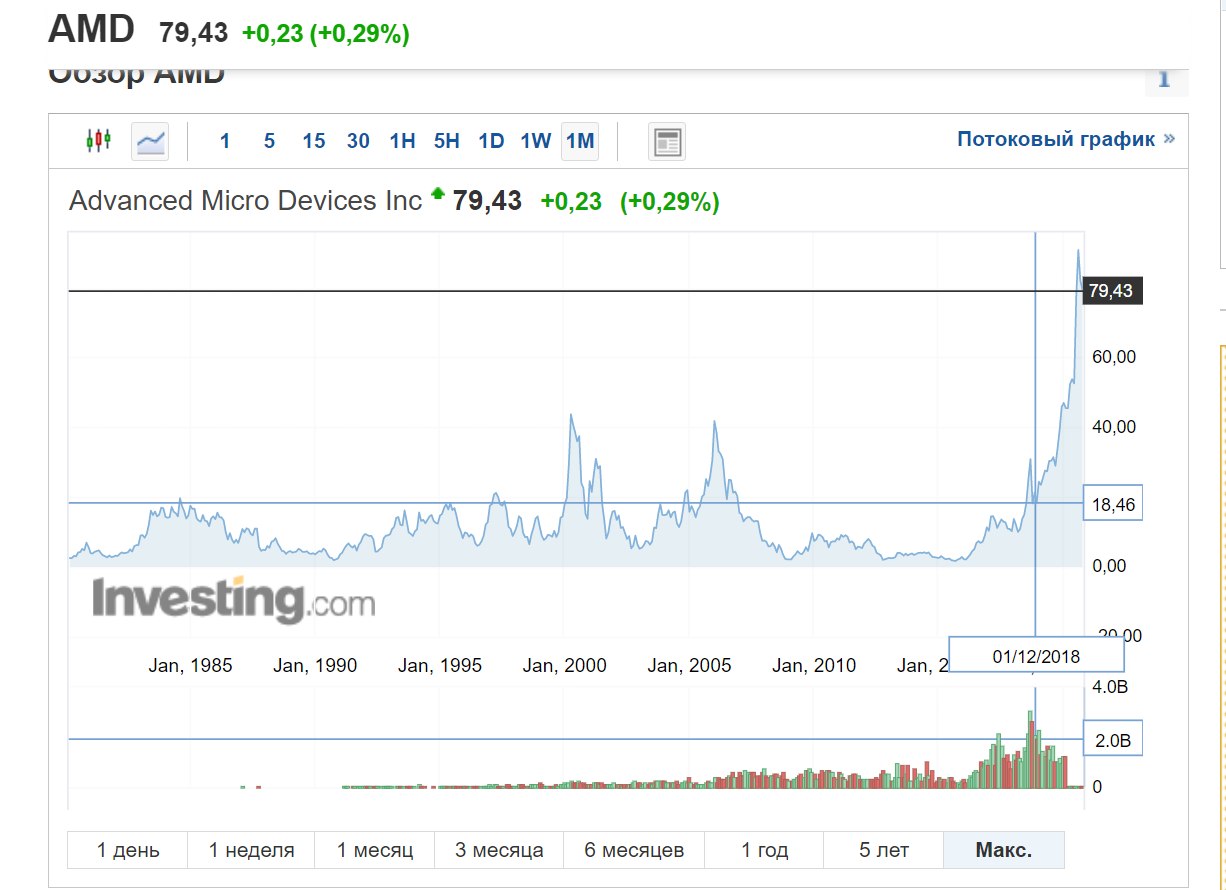This screenshot has height=890, width=1226.
Task: Select the area line chart icon
Action: 151,141
